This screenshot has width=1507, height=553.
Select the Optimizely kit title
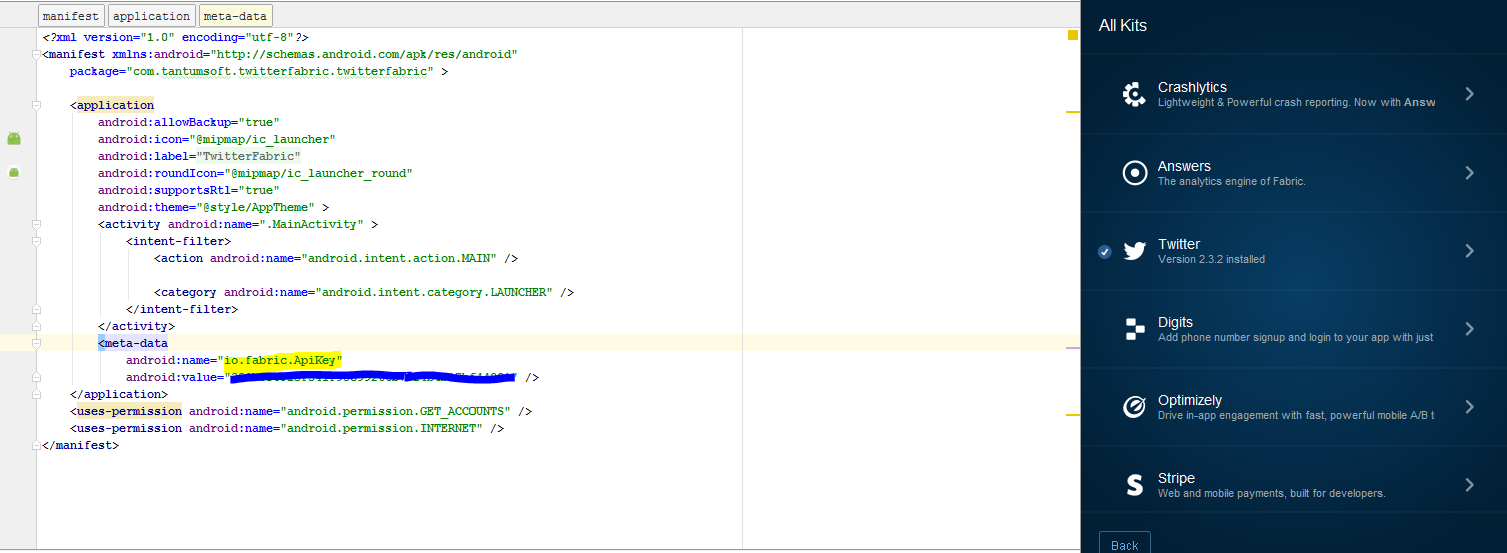point(1190,400)
